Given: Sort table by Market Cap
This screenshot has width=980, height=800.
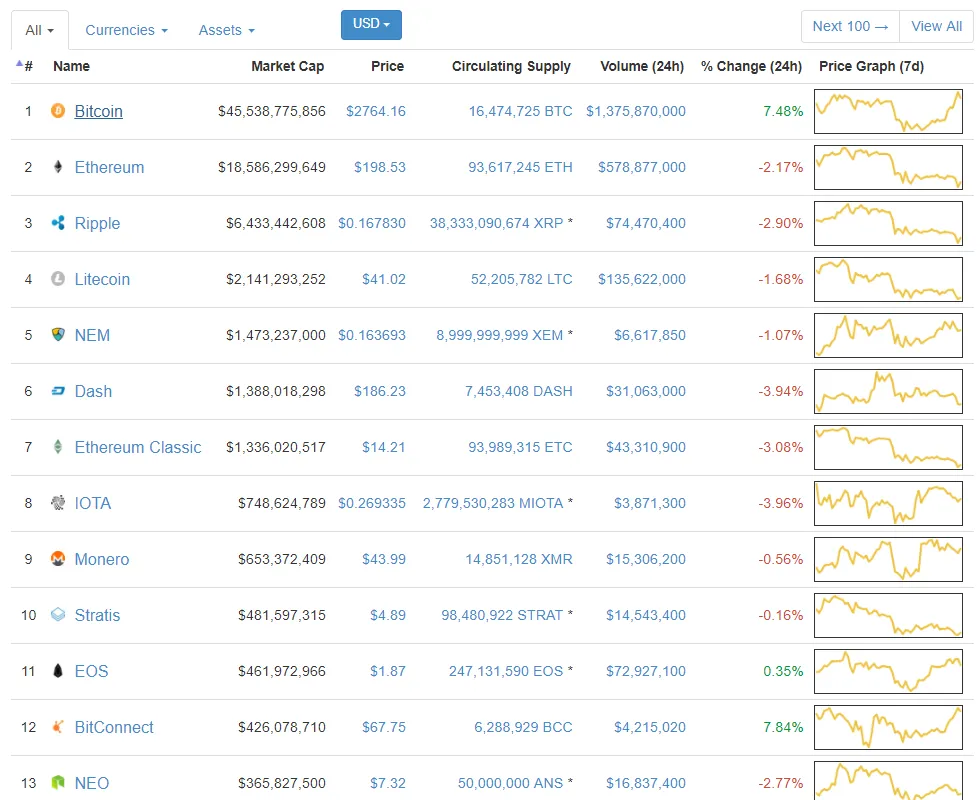Looking at the screenshot, I should [288, 66].
